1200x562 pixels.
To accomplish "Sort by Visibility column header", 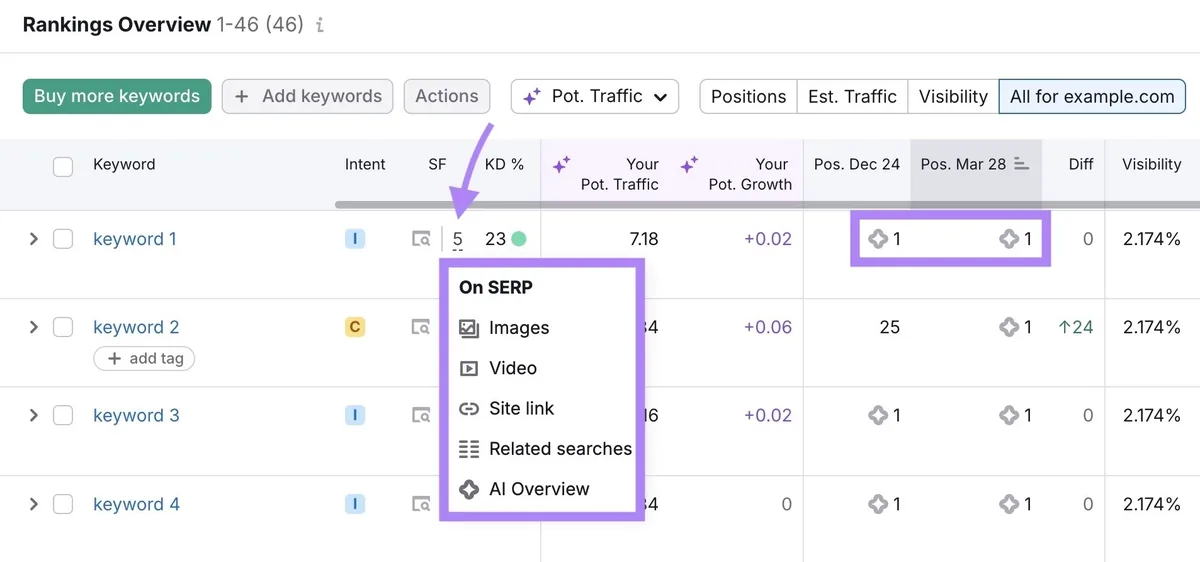I will pos(1151,164).
